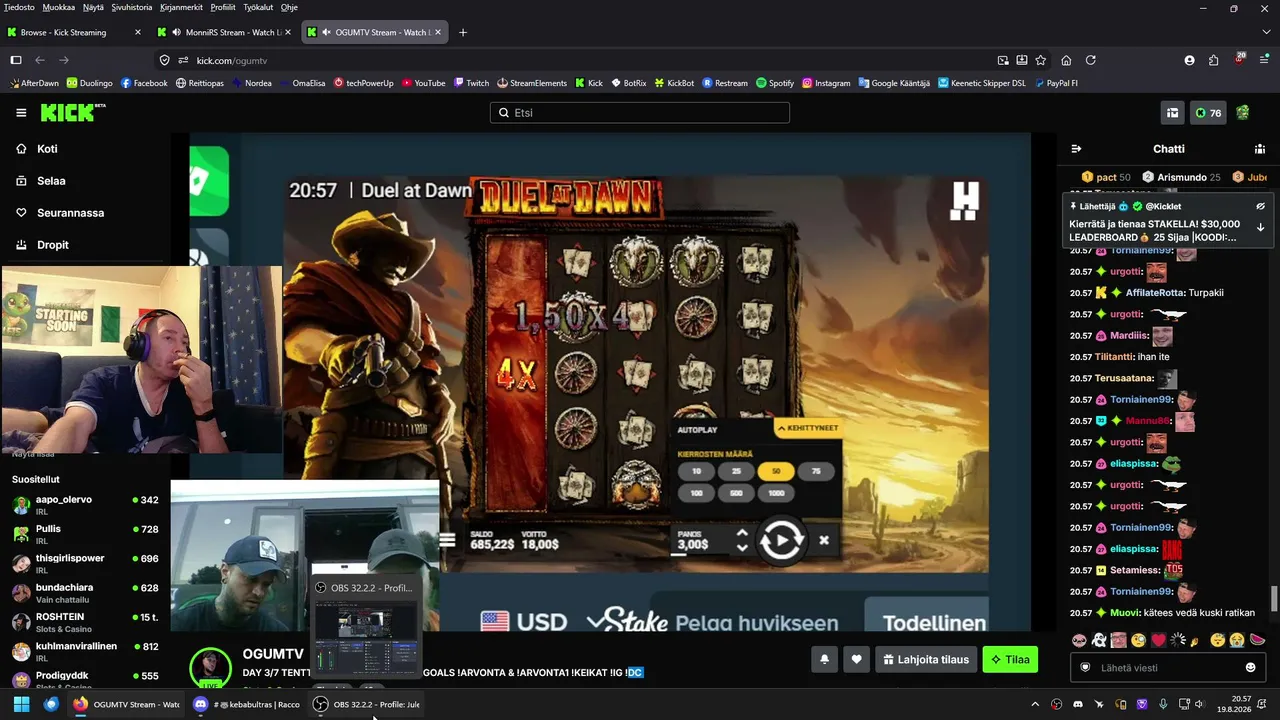Image resolution: width=1280 pixels, height=720 pixels.
Task: Follow the channel with the heart button
Action: pyautogui.click(x=856, y=660)
